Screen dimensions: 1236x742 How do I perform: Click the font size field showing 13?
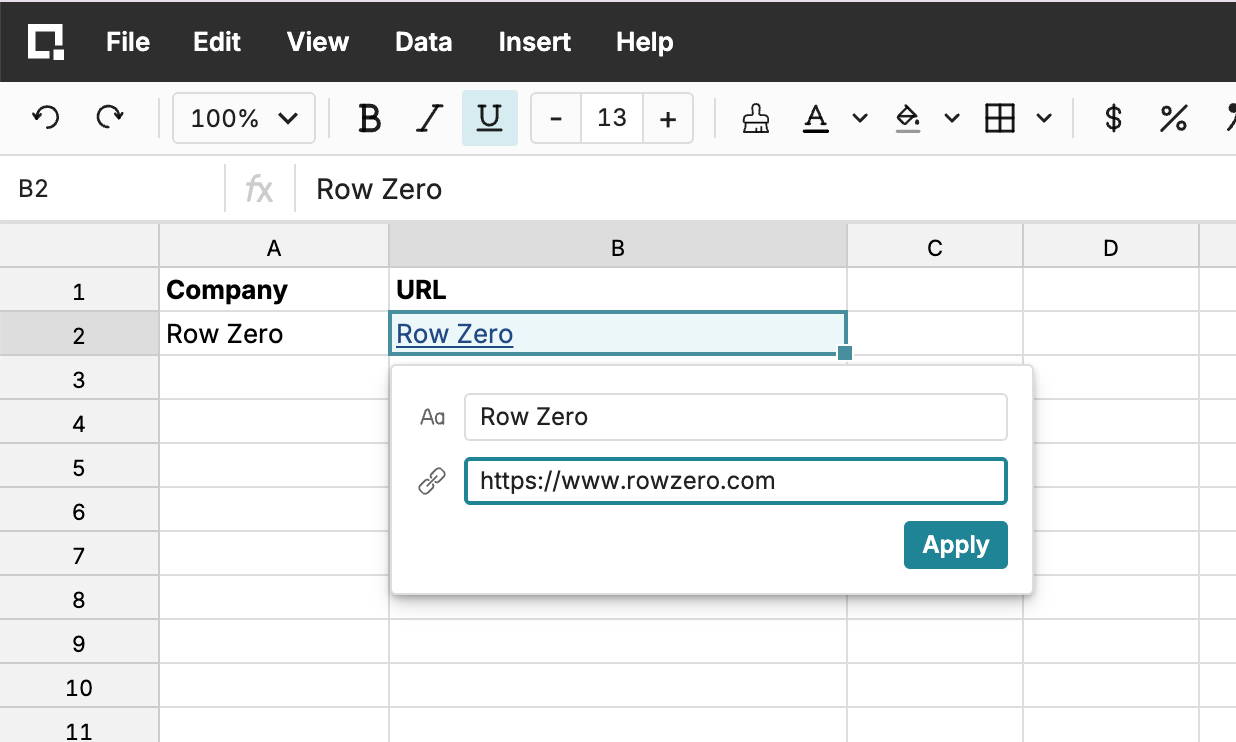[612, 119]
